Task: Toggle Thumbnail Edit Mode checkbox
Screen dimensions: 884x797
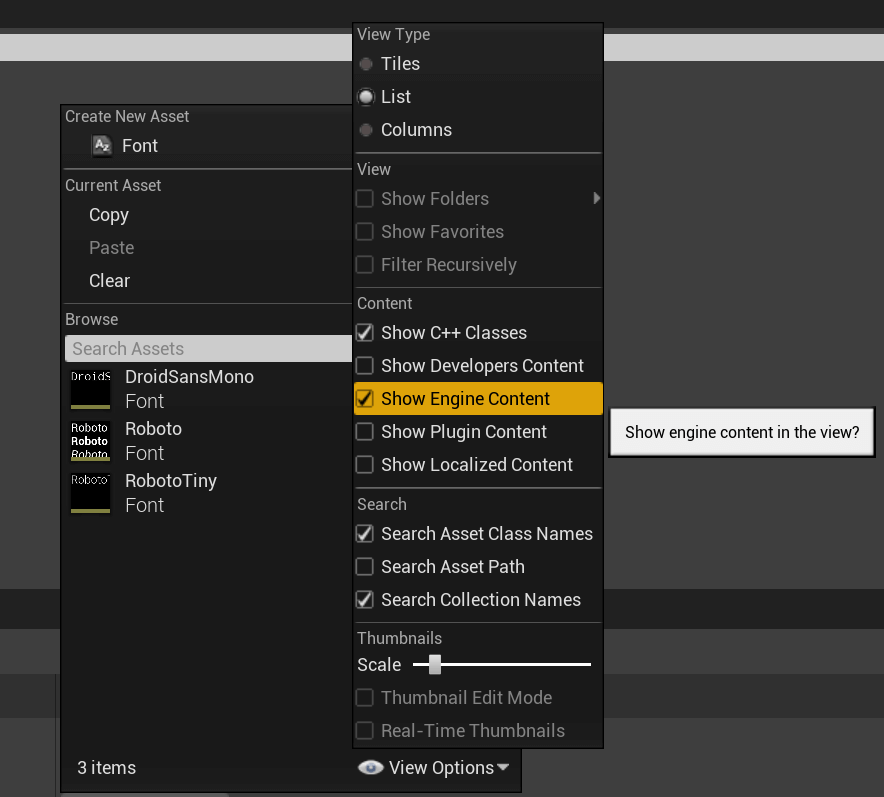Action: tap(365, 697)
